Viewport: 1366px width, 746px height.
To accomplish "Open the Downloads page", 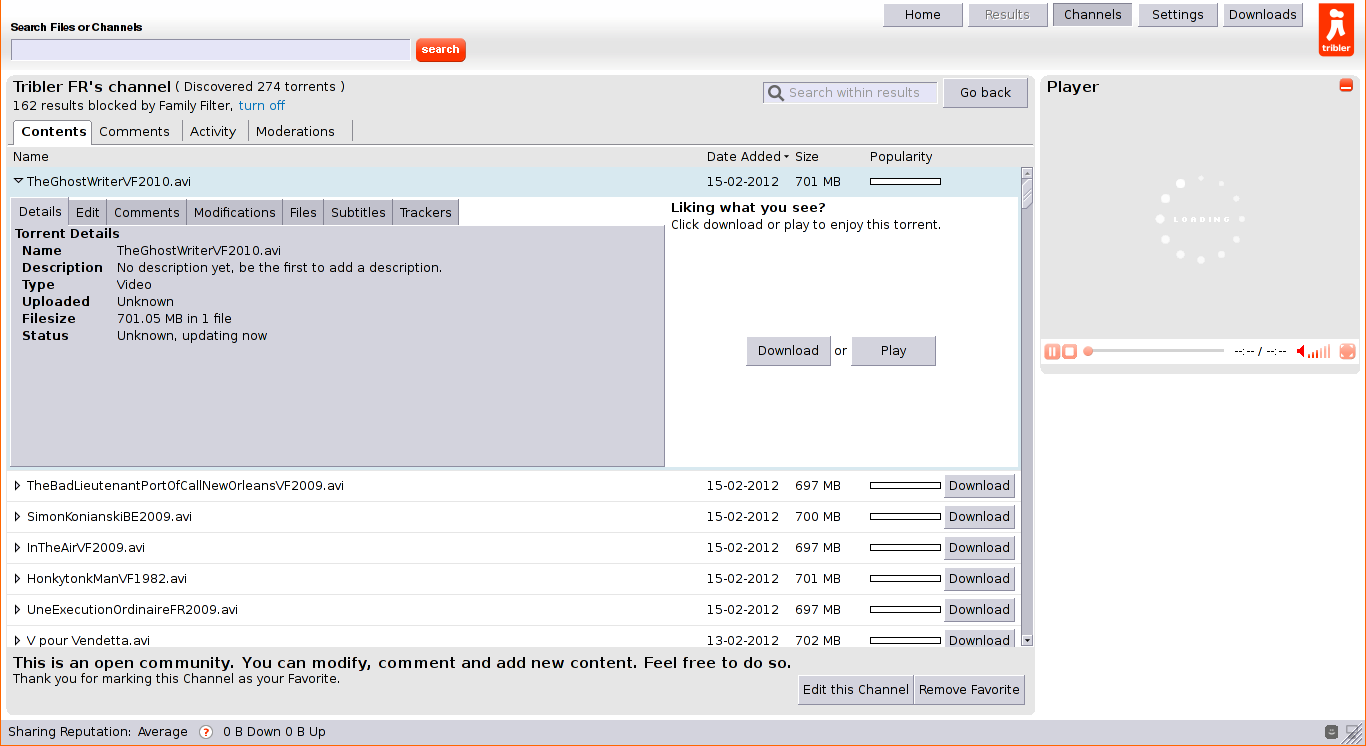I will click(x=1262, y=15).
